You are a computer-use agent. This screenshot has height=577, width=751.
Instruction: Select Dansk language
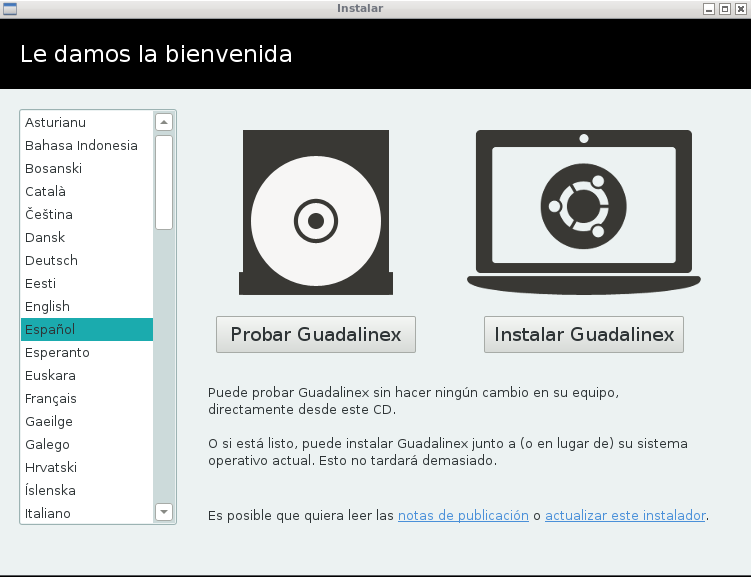pos(87,238)
